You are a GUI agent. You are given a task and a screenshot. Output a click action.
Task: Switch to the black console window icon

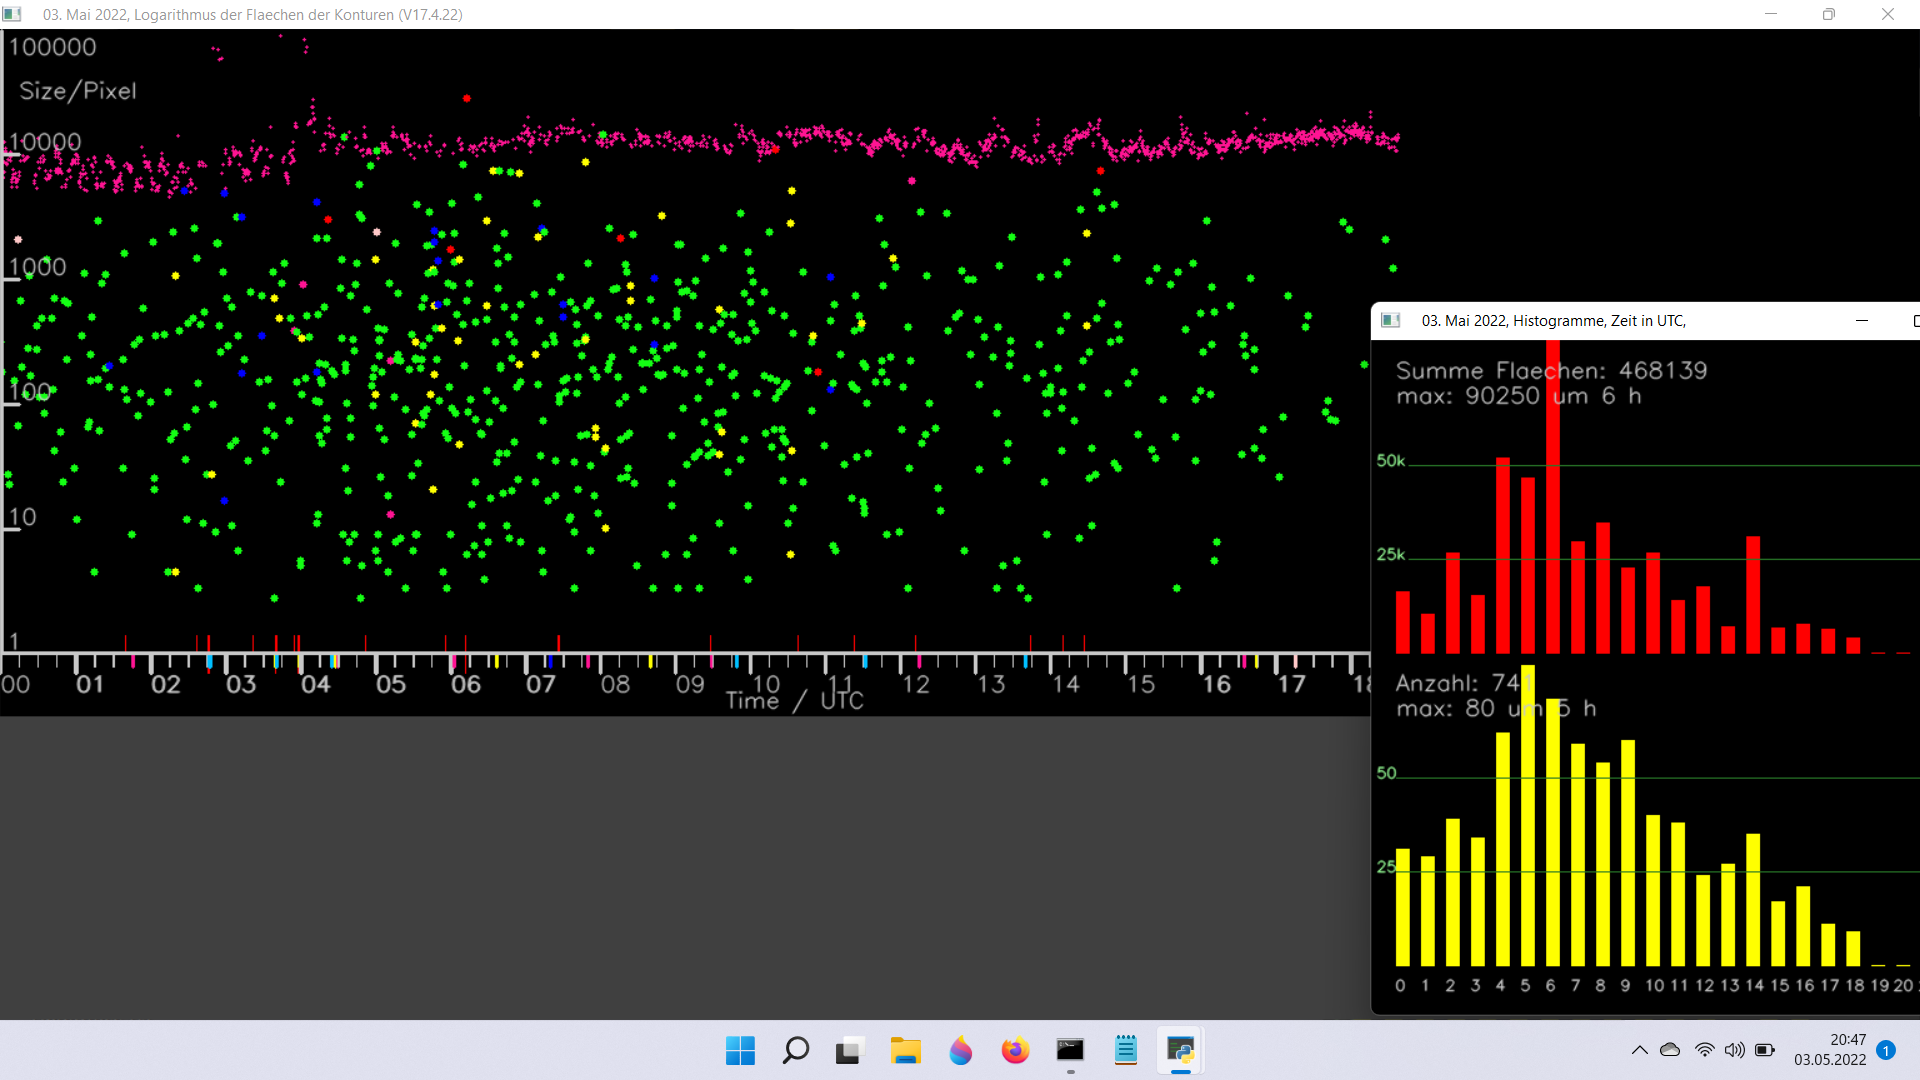click(x=1070, y=1051)
